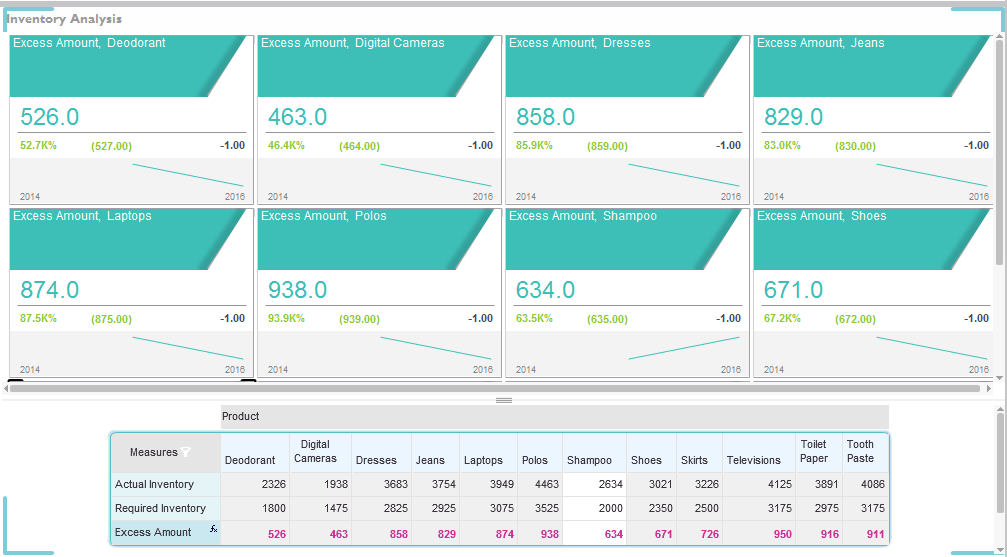1007x557 pixels.
Task: Click the small icon in Excess Amount row header
Action: 213,529
